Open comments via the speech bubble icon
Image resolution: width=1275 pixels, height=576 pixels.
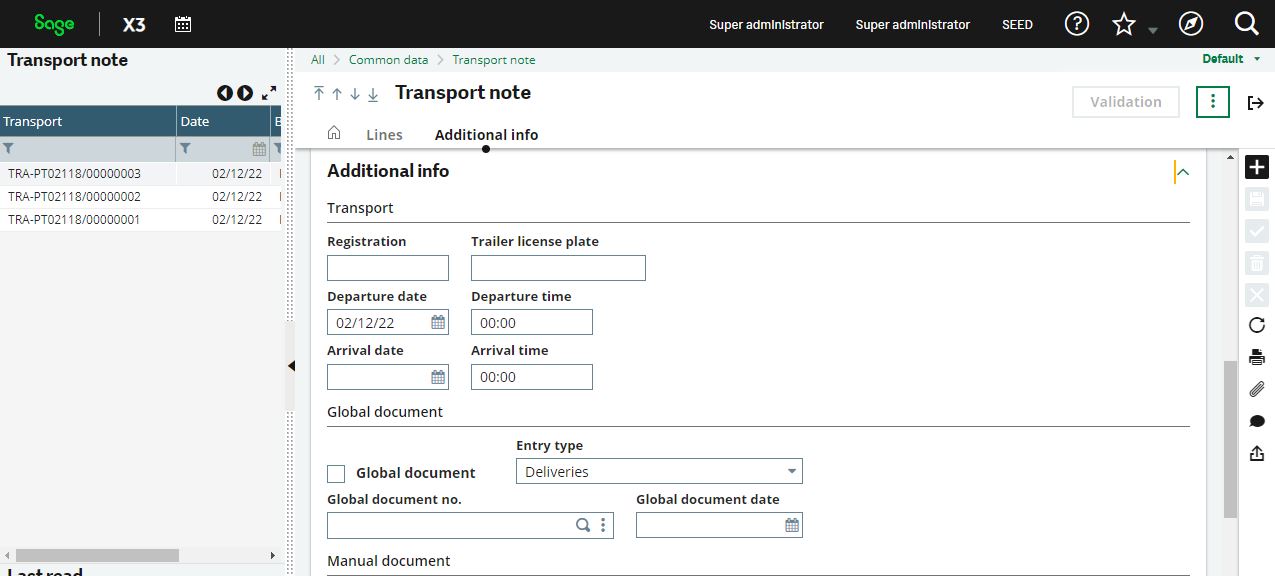point(1256,420)
